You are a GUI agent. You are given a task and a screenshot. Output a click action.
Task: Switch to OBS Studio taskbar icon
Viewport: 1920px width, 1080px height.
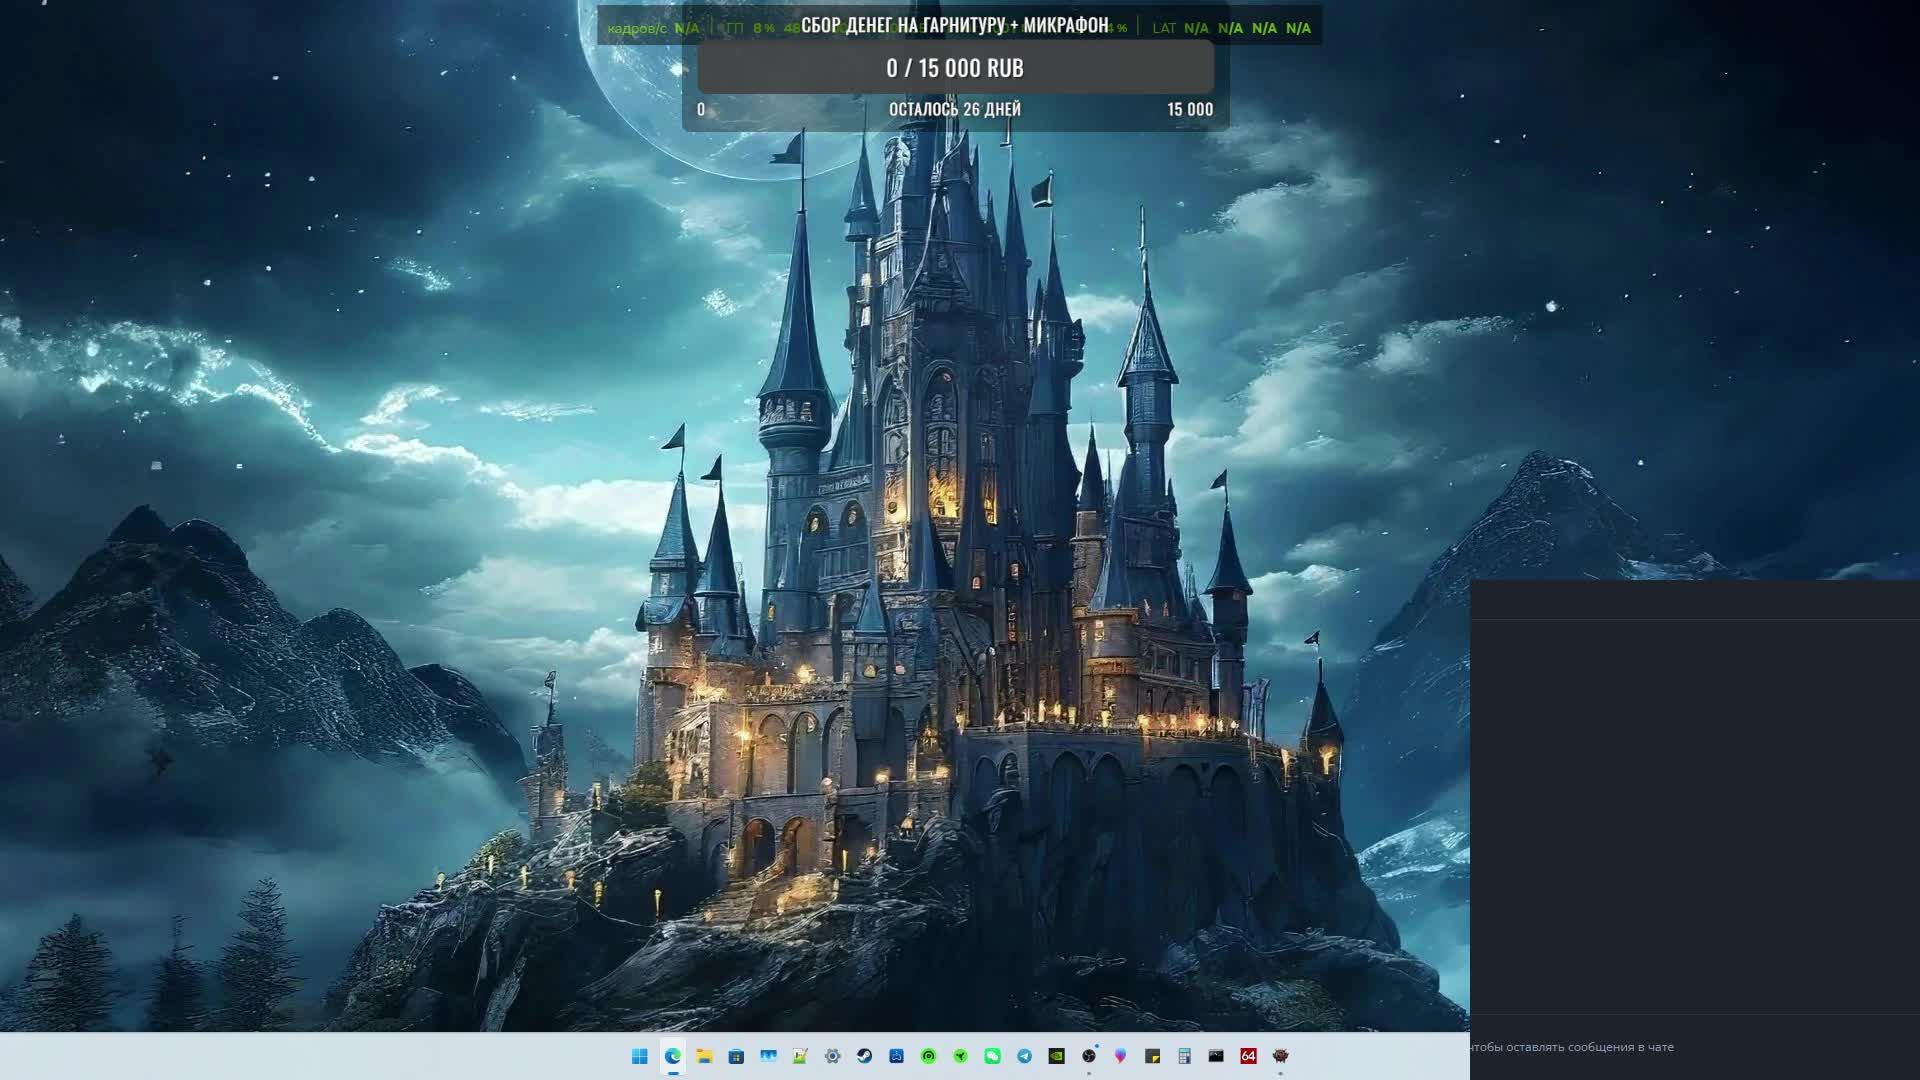1089,1056
